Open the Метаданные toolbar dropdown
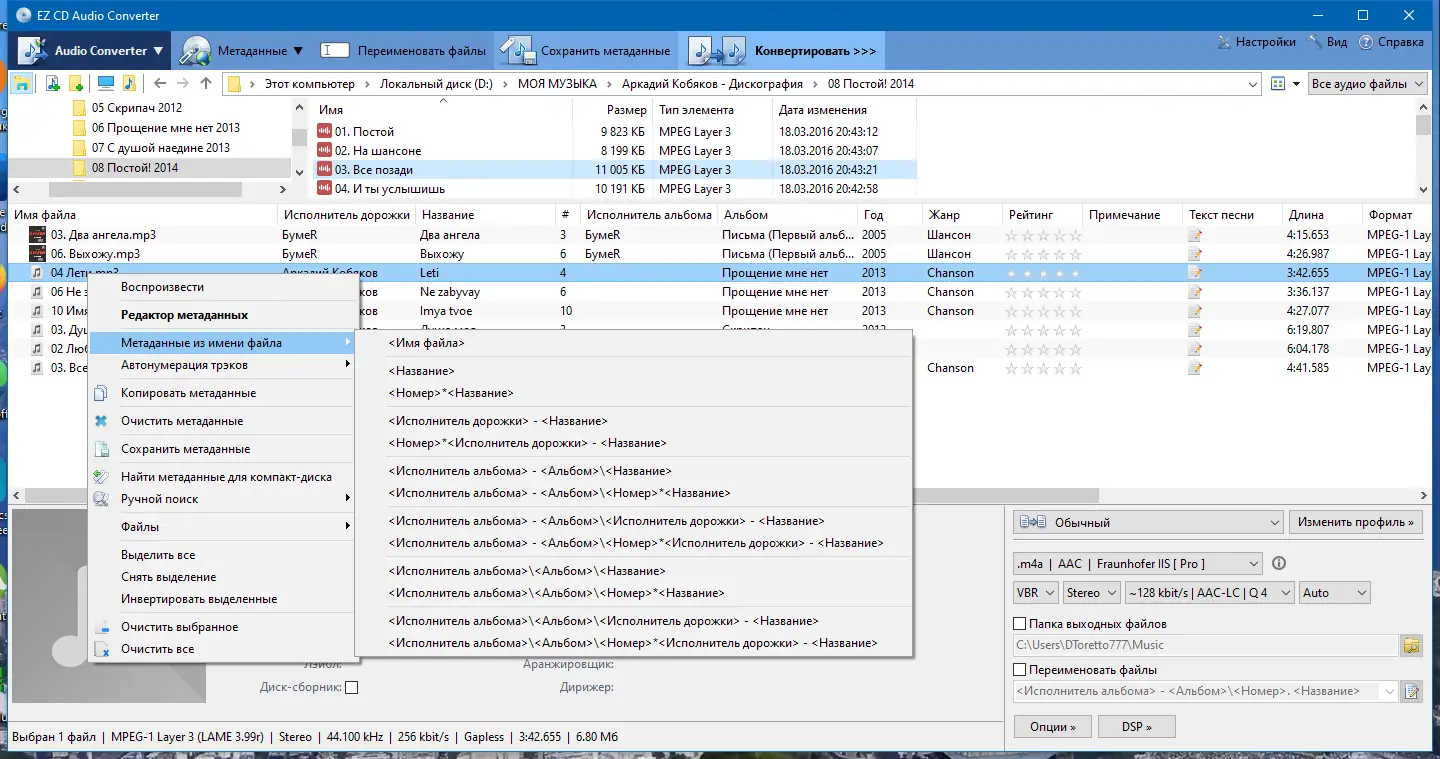This screenshot has width=1440, height=759. point(242,50)
